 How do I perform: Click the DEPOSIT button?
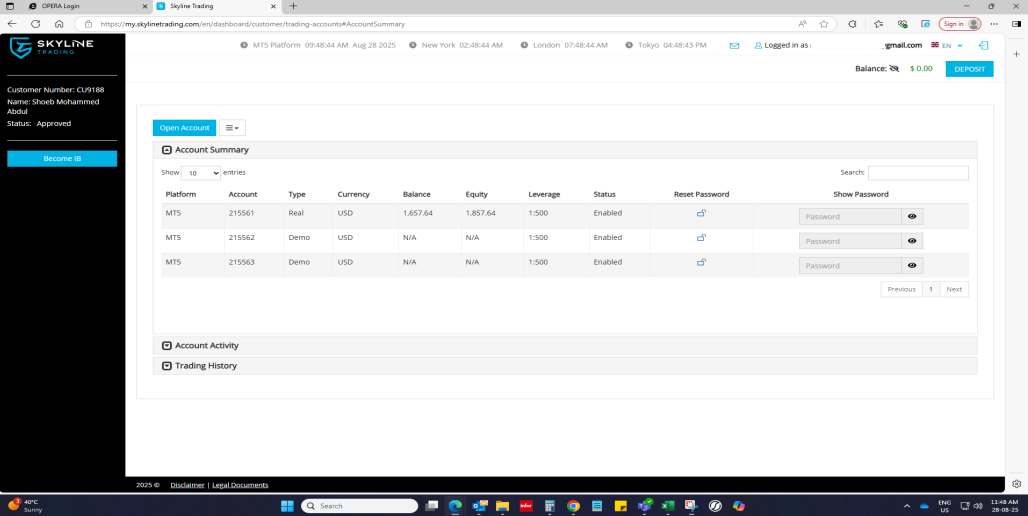click(x=969, y=69)
